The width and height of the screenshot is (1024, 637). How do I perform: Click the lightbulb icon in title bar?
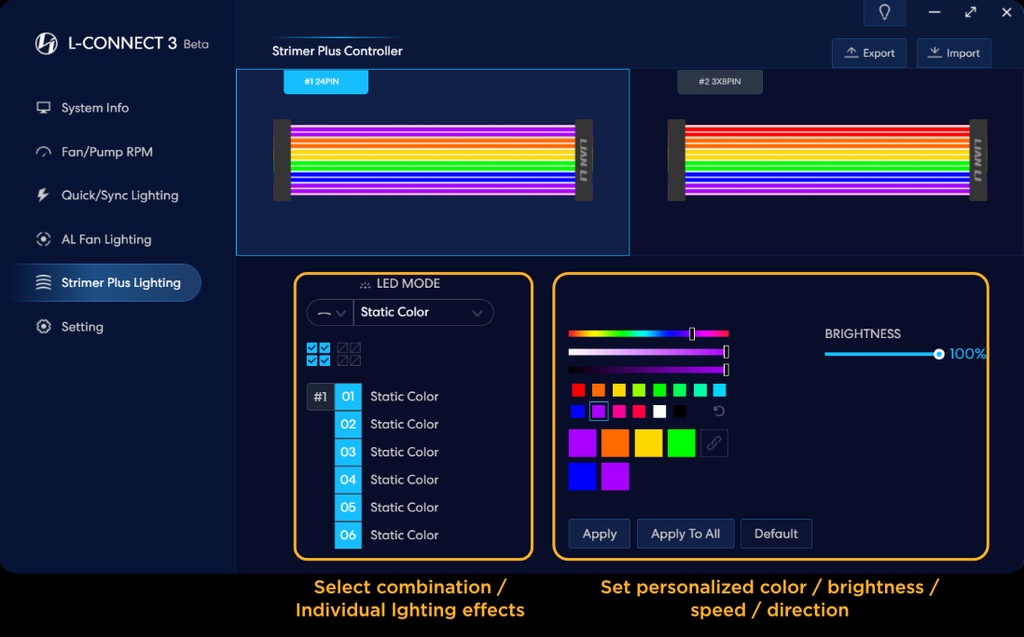[884, 13]
